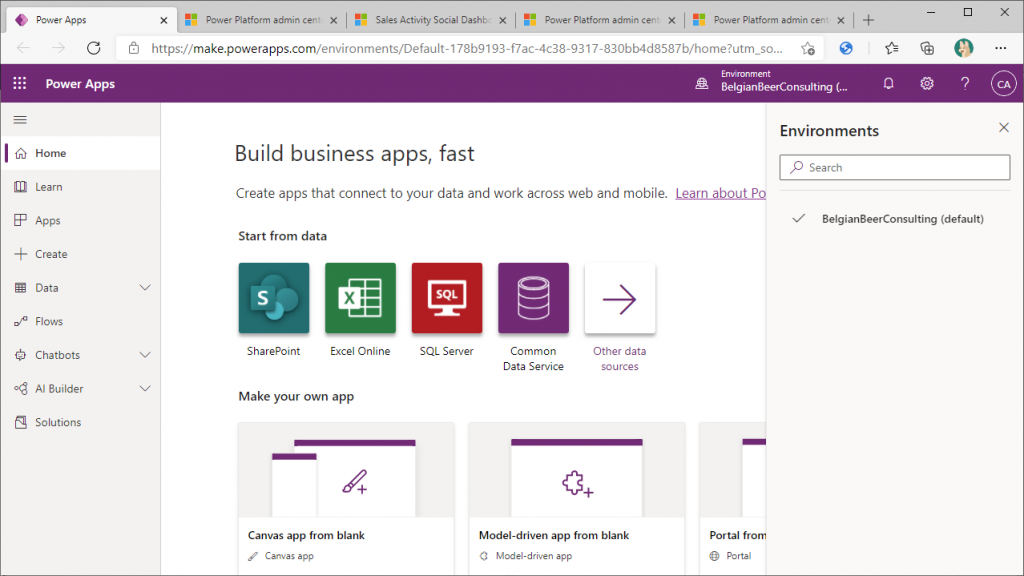
Task: Close the Sales Activity Social Dashboard tab
Action: pos(502,20)
